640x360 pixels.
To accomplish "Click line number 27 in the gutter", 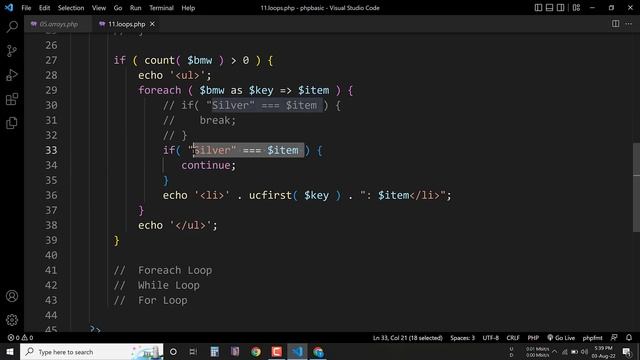I will click(x=51, y=60).
